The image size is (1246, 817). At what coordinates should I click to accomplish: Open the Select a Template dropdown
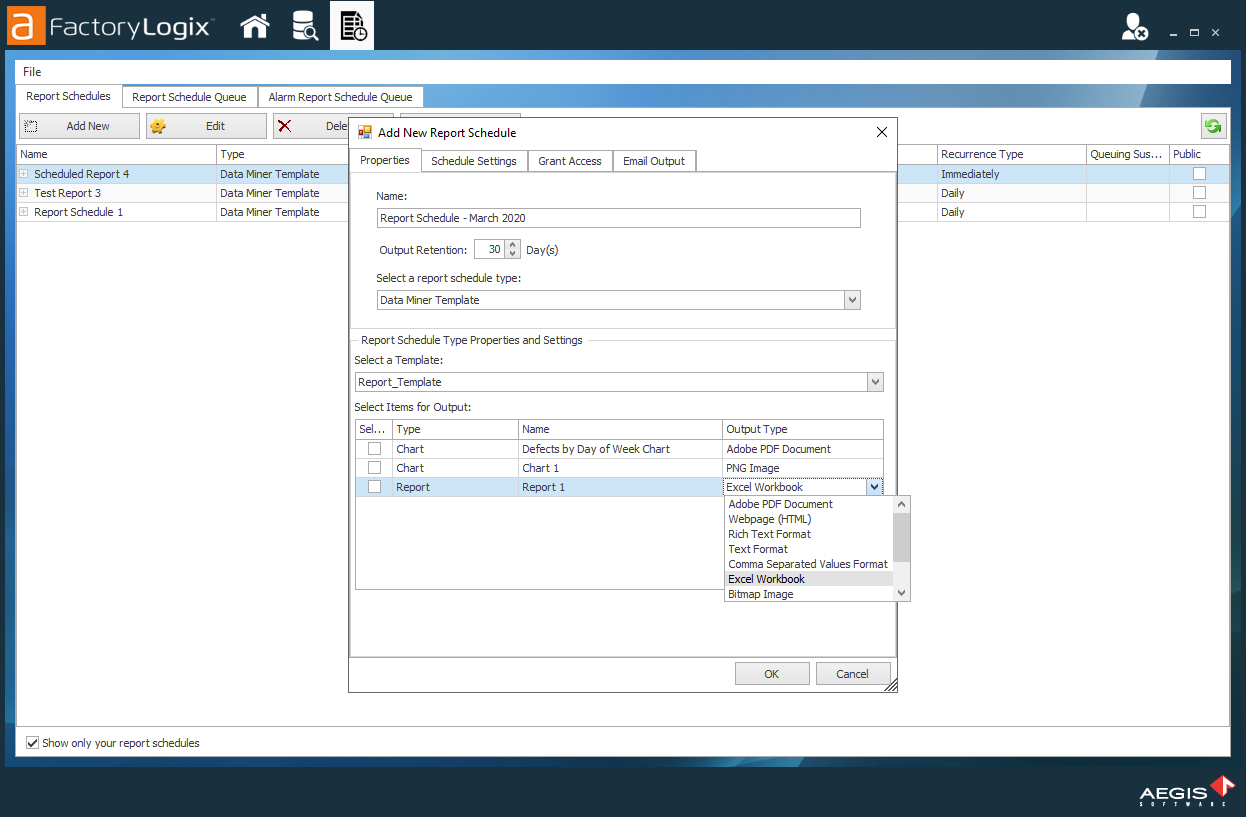[x=875, y=381]
